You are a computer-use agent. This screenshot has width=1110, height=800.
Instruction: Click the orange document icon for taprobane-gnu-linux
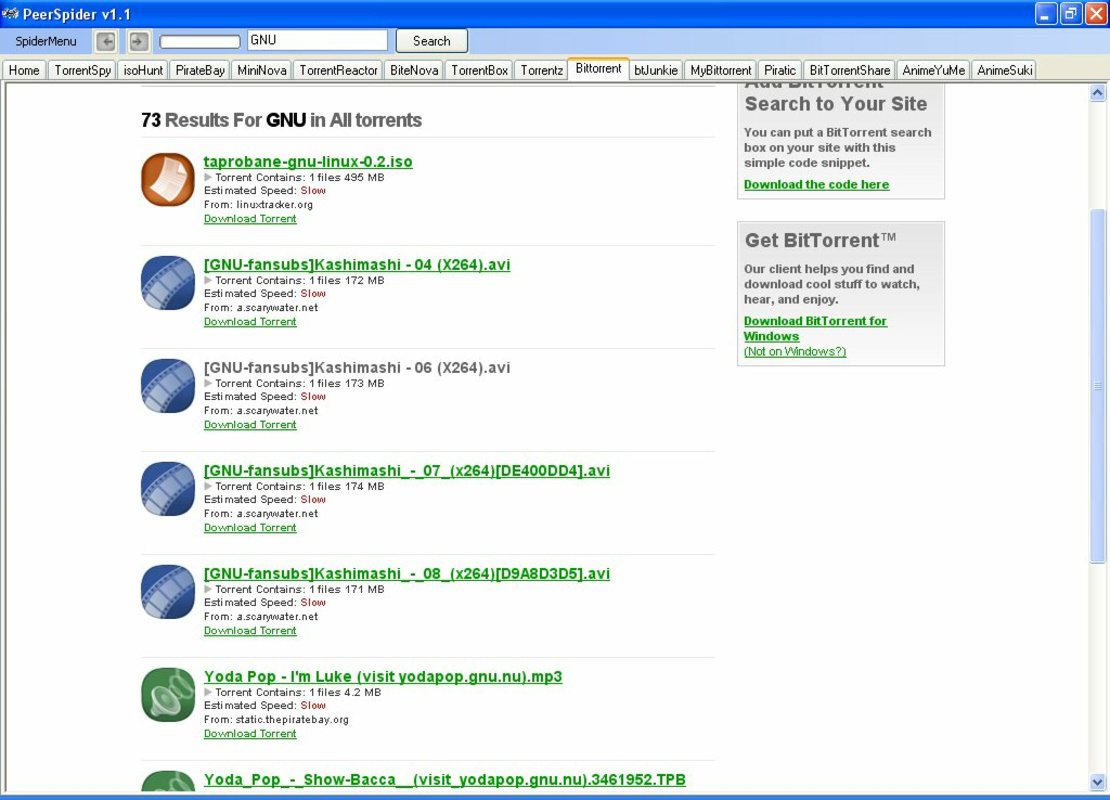click(168, 179)
